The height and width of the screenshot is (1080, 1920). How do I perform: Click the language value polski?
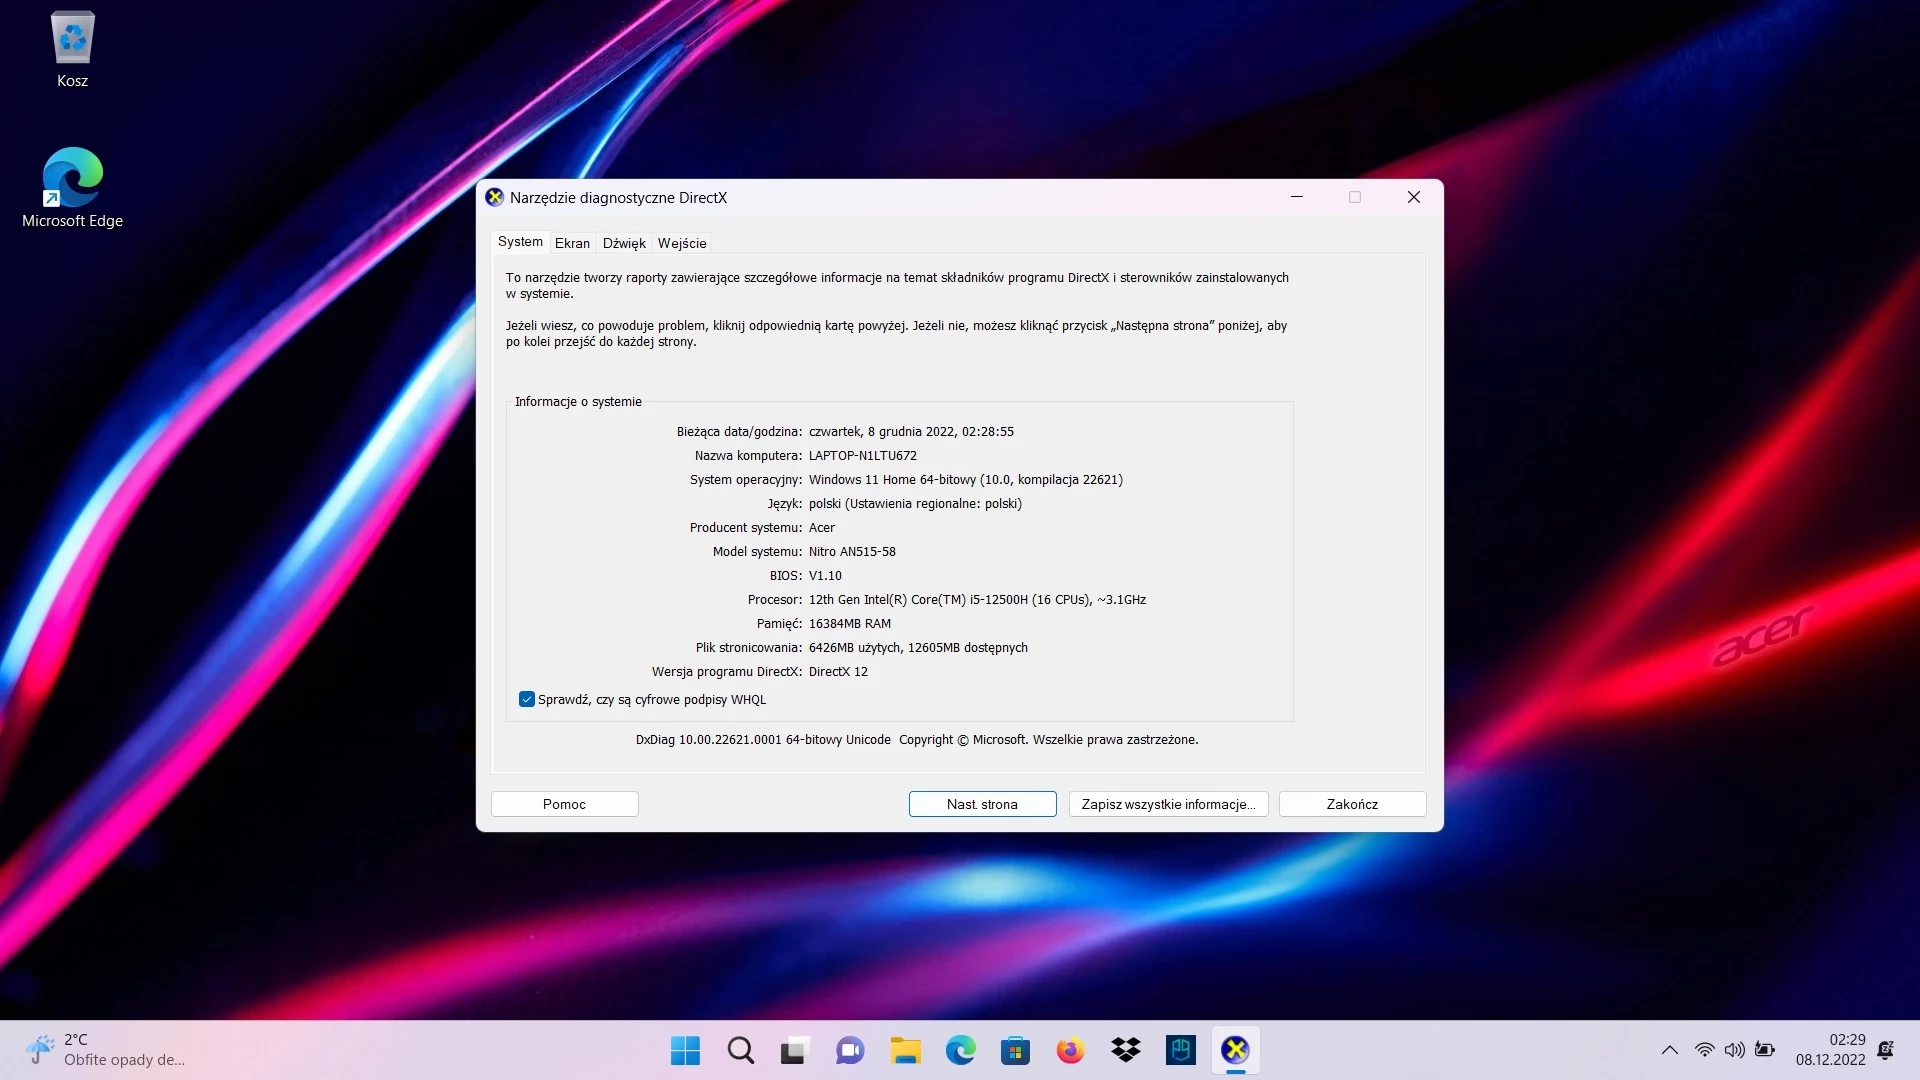915,504
